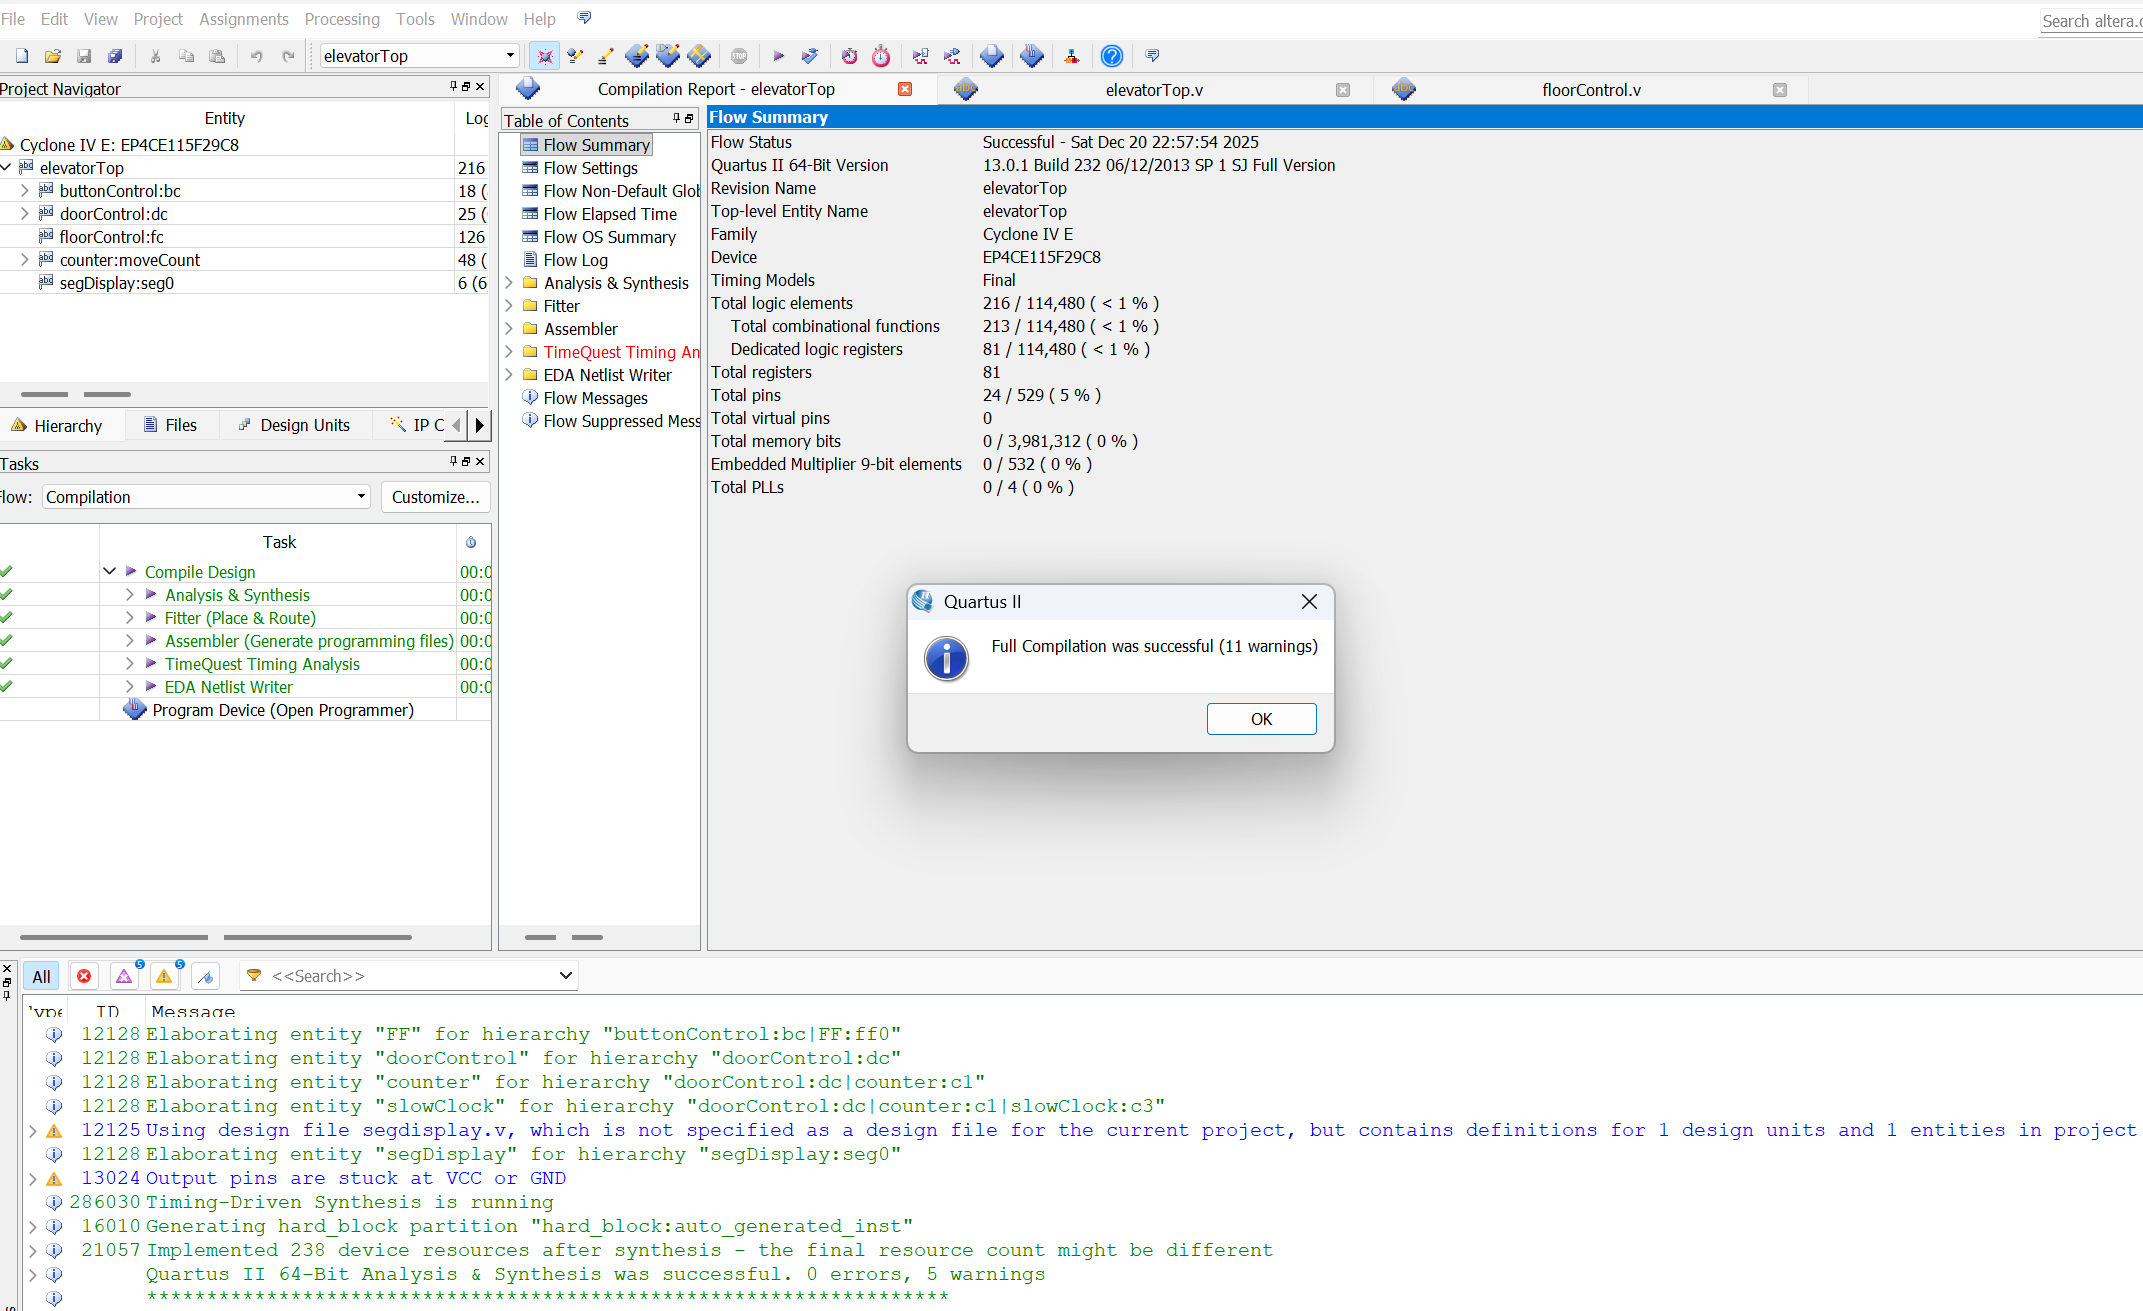
Task: Switch to the Files navigator tab
Action: click(x=171, y=425)
